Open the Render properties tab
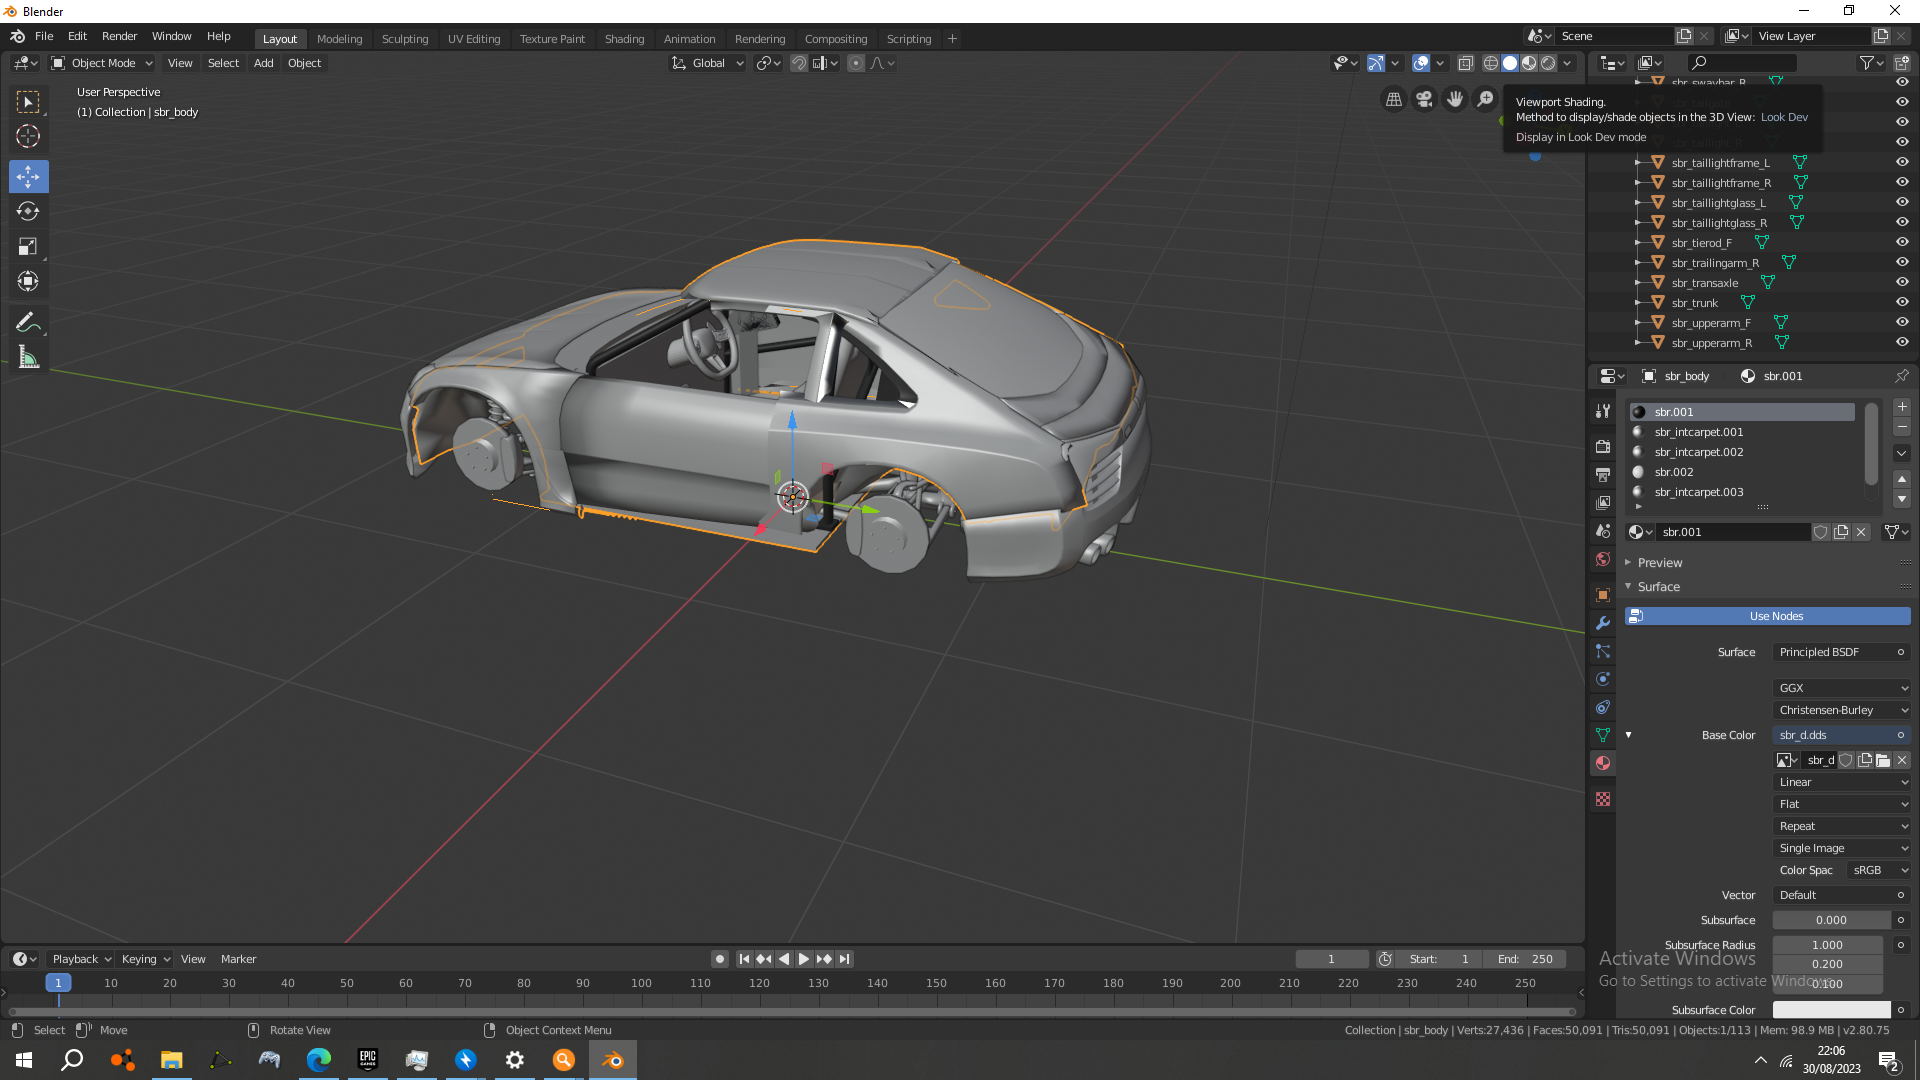1920x1080 pixels. click(1603, 446)
